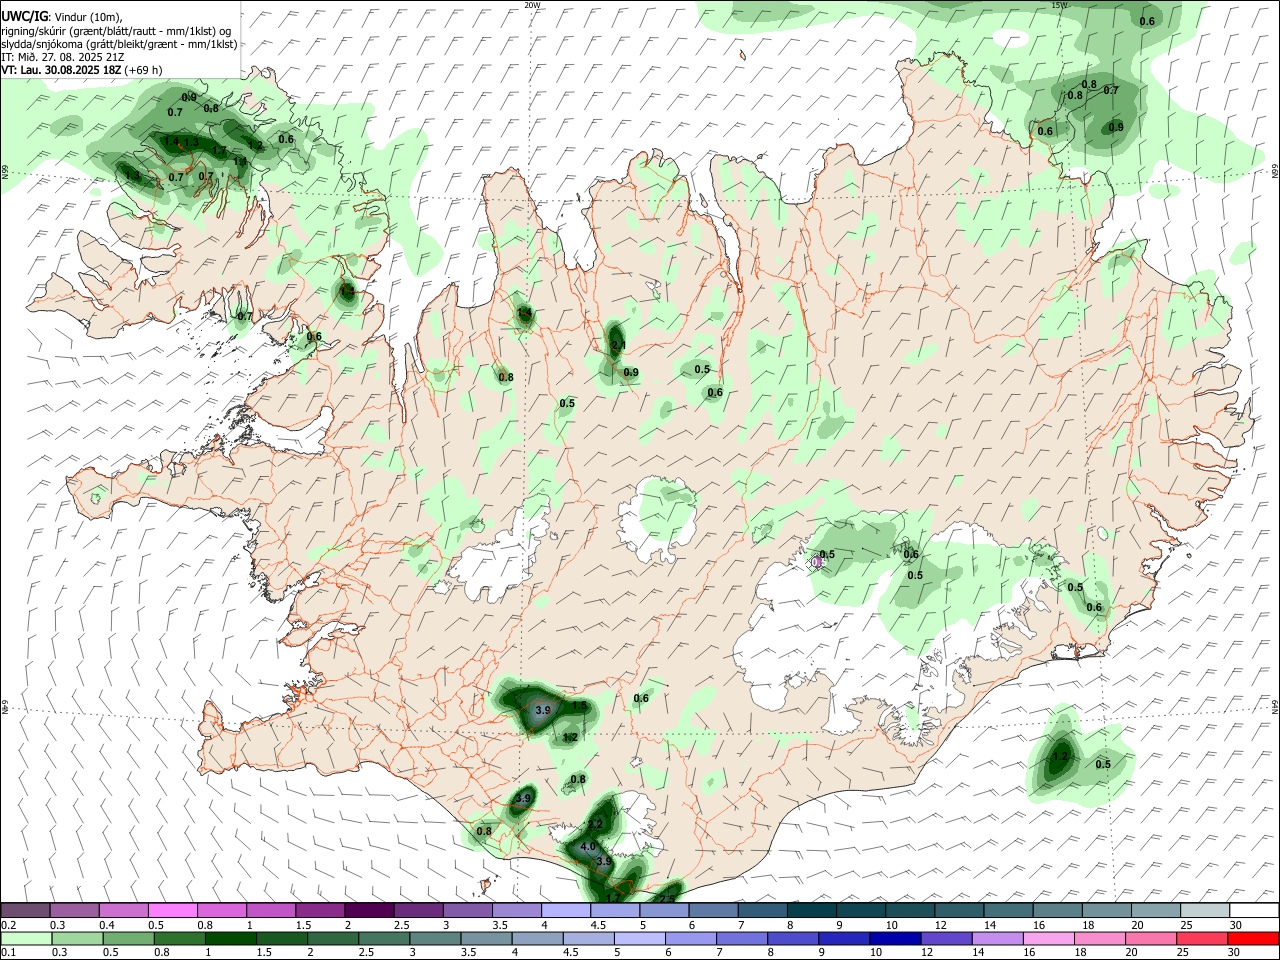1280x960 pixels.
Task: Select the 'IT: Mið. 27. 08. 2025 21Z' line
Action: [x=62, y=57]
